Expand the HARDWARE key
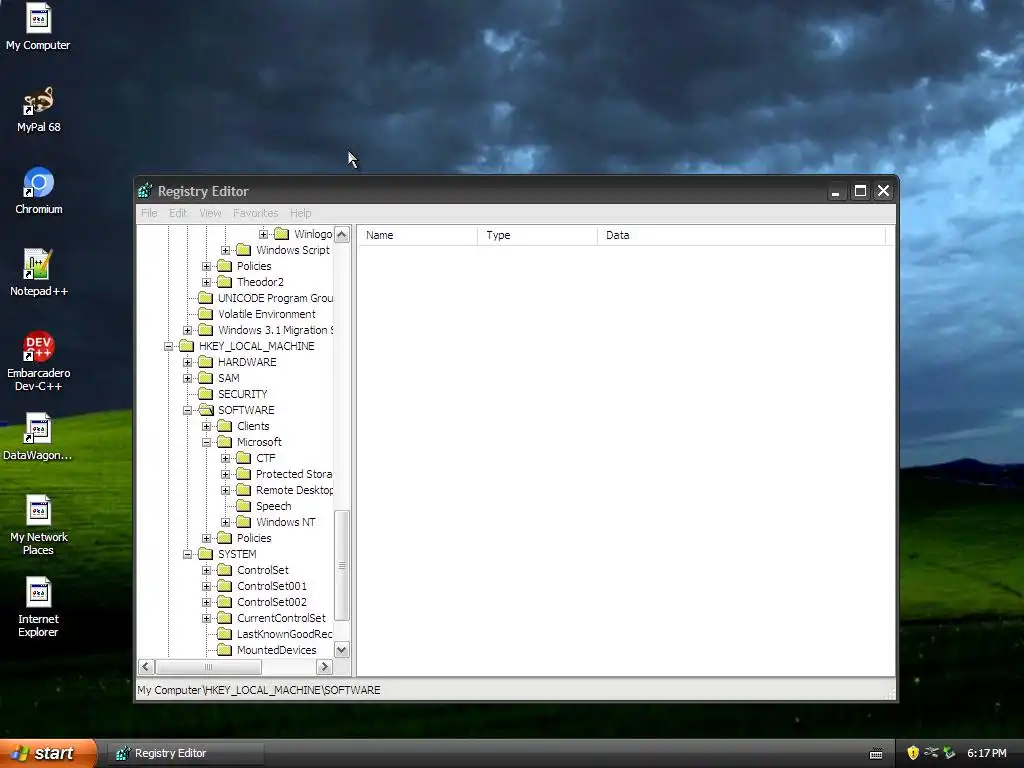 pyautogui.click(x=187, y=362)
